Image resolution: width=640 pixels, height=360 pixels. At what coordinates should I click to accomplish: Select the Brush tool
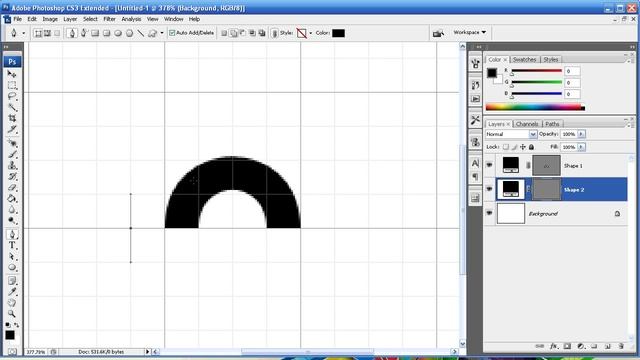point(12,154)
